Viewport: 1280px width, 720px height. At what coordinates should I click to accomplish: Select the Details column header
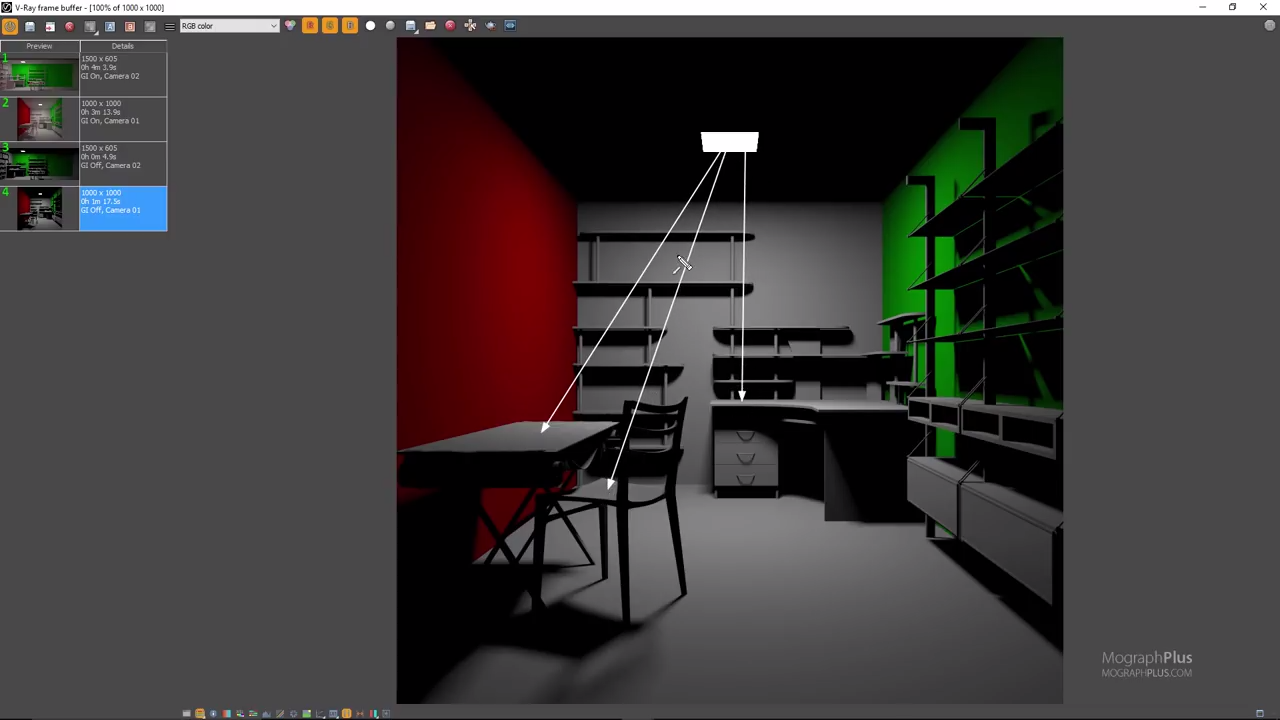coord(122,46)
